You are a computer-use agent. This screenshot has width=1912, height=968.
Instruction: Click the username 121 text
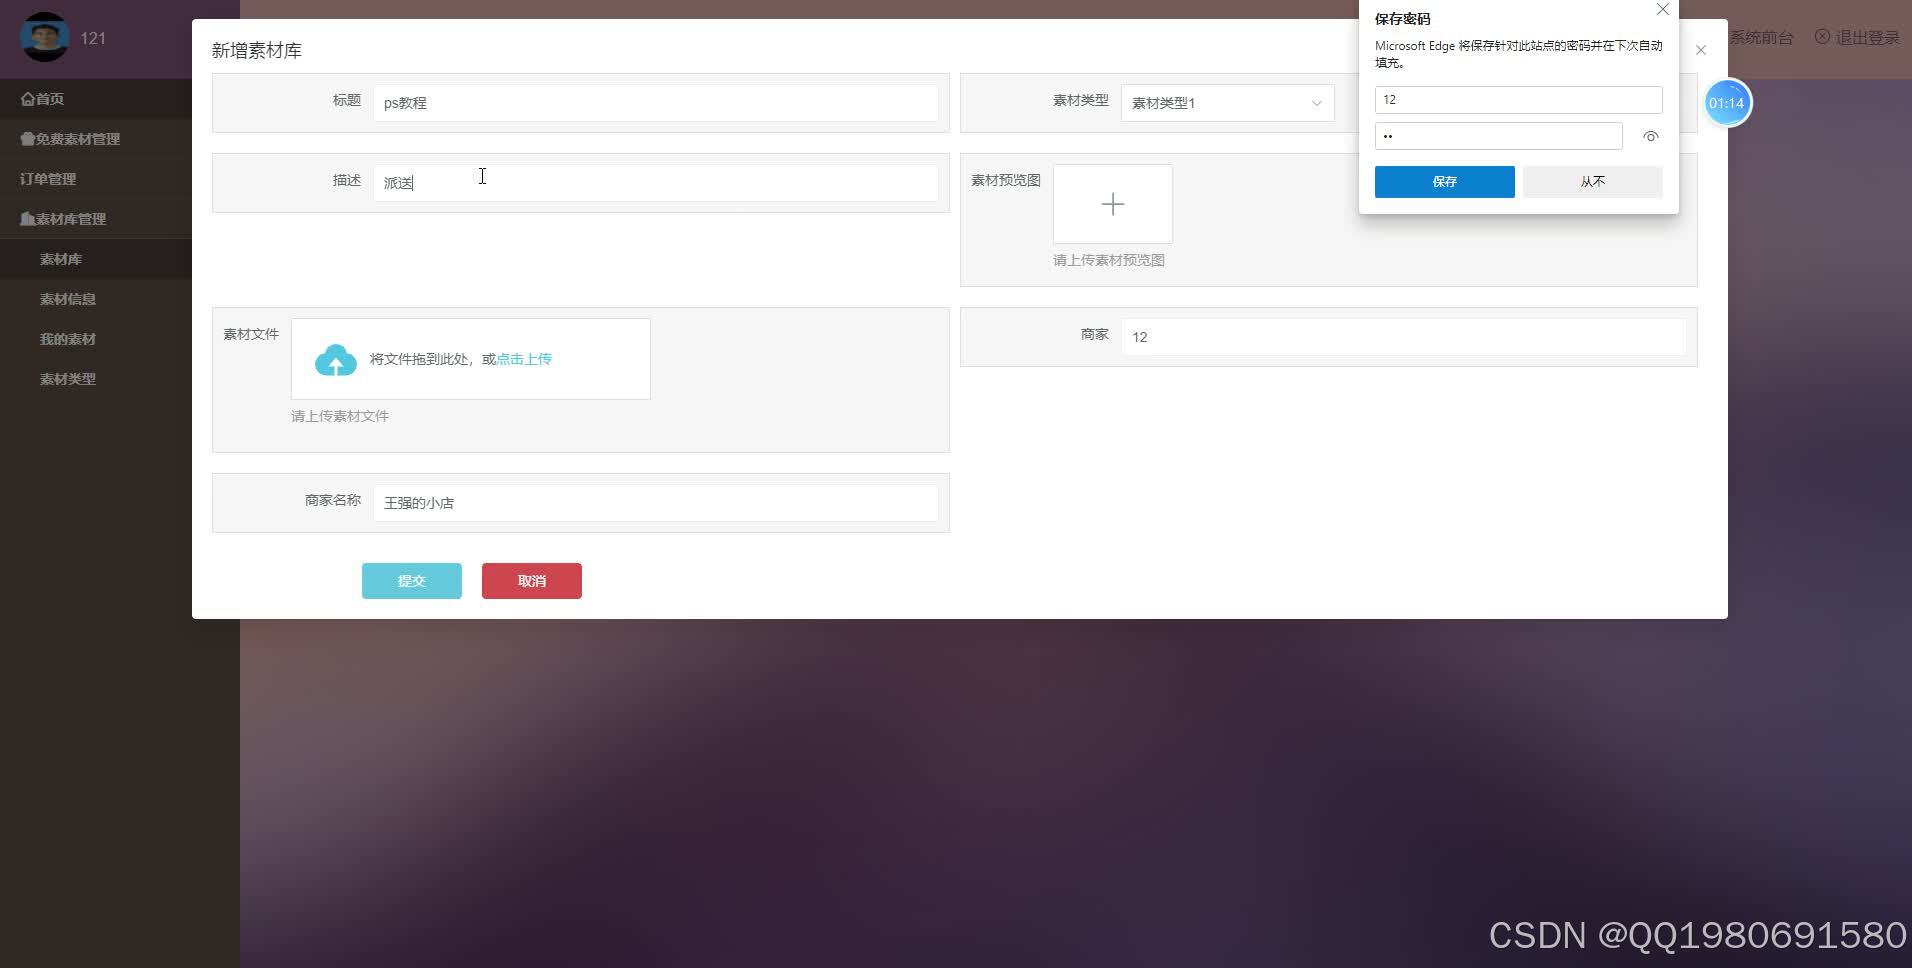93,38
